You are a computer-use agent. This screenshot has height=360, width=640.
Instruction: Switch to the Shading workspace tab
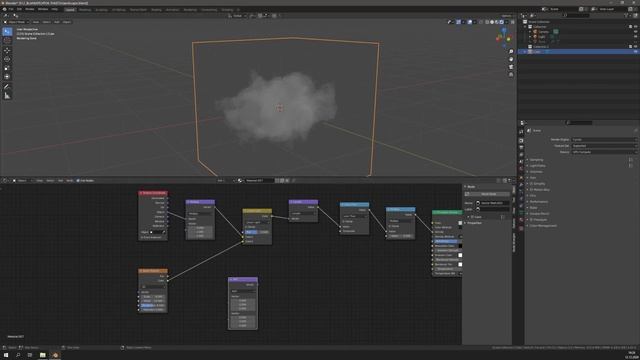[156, 9]
